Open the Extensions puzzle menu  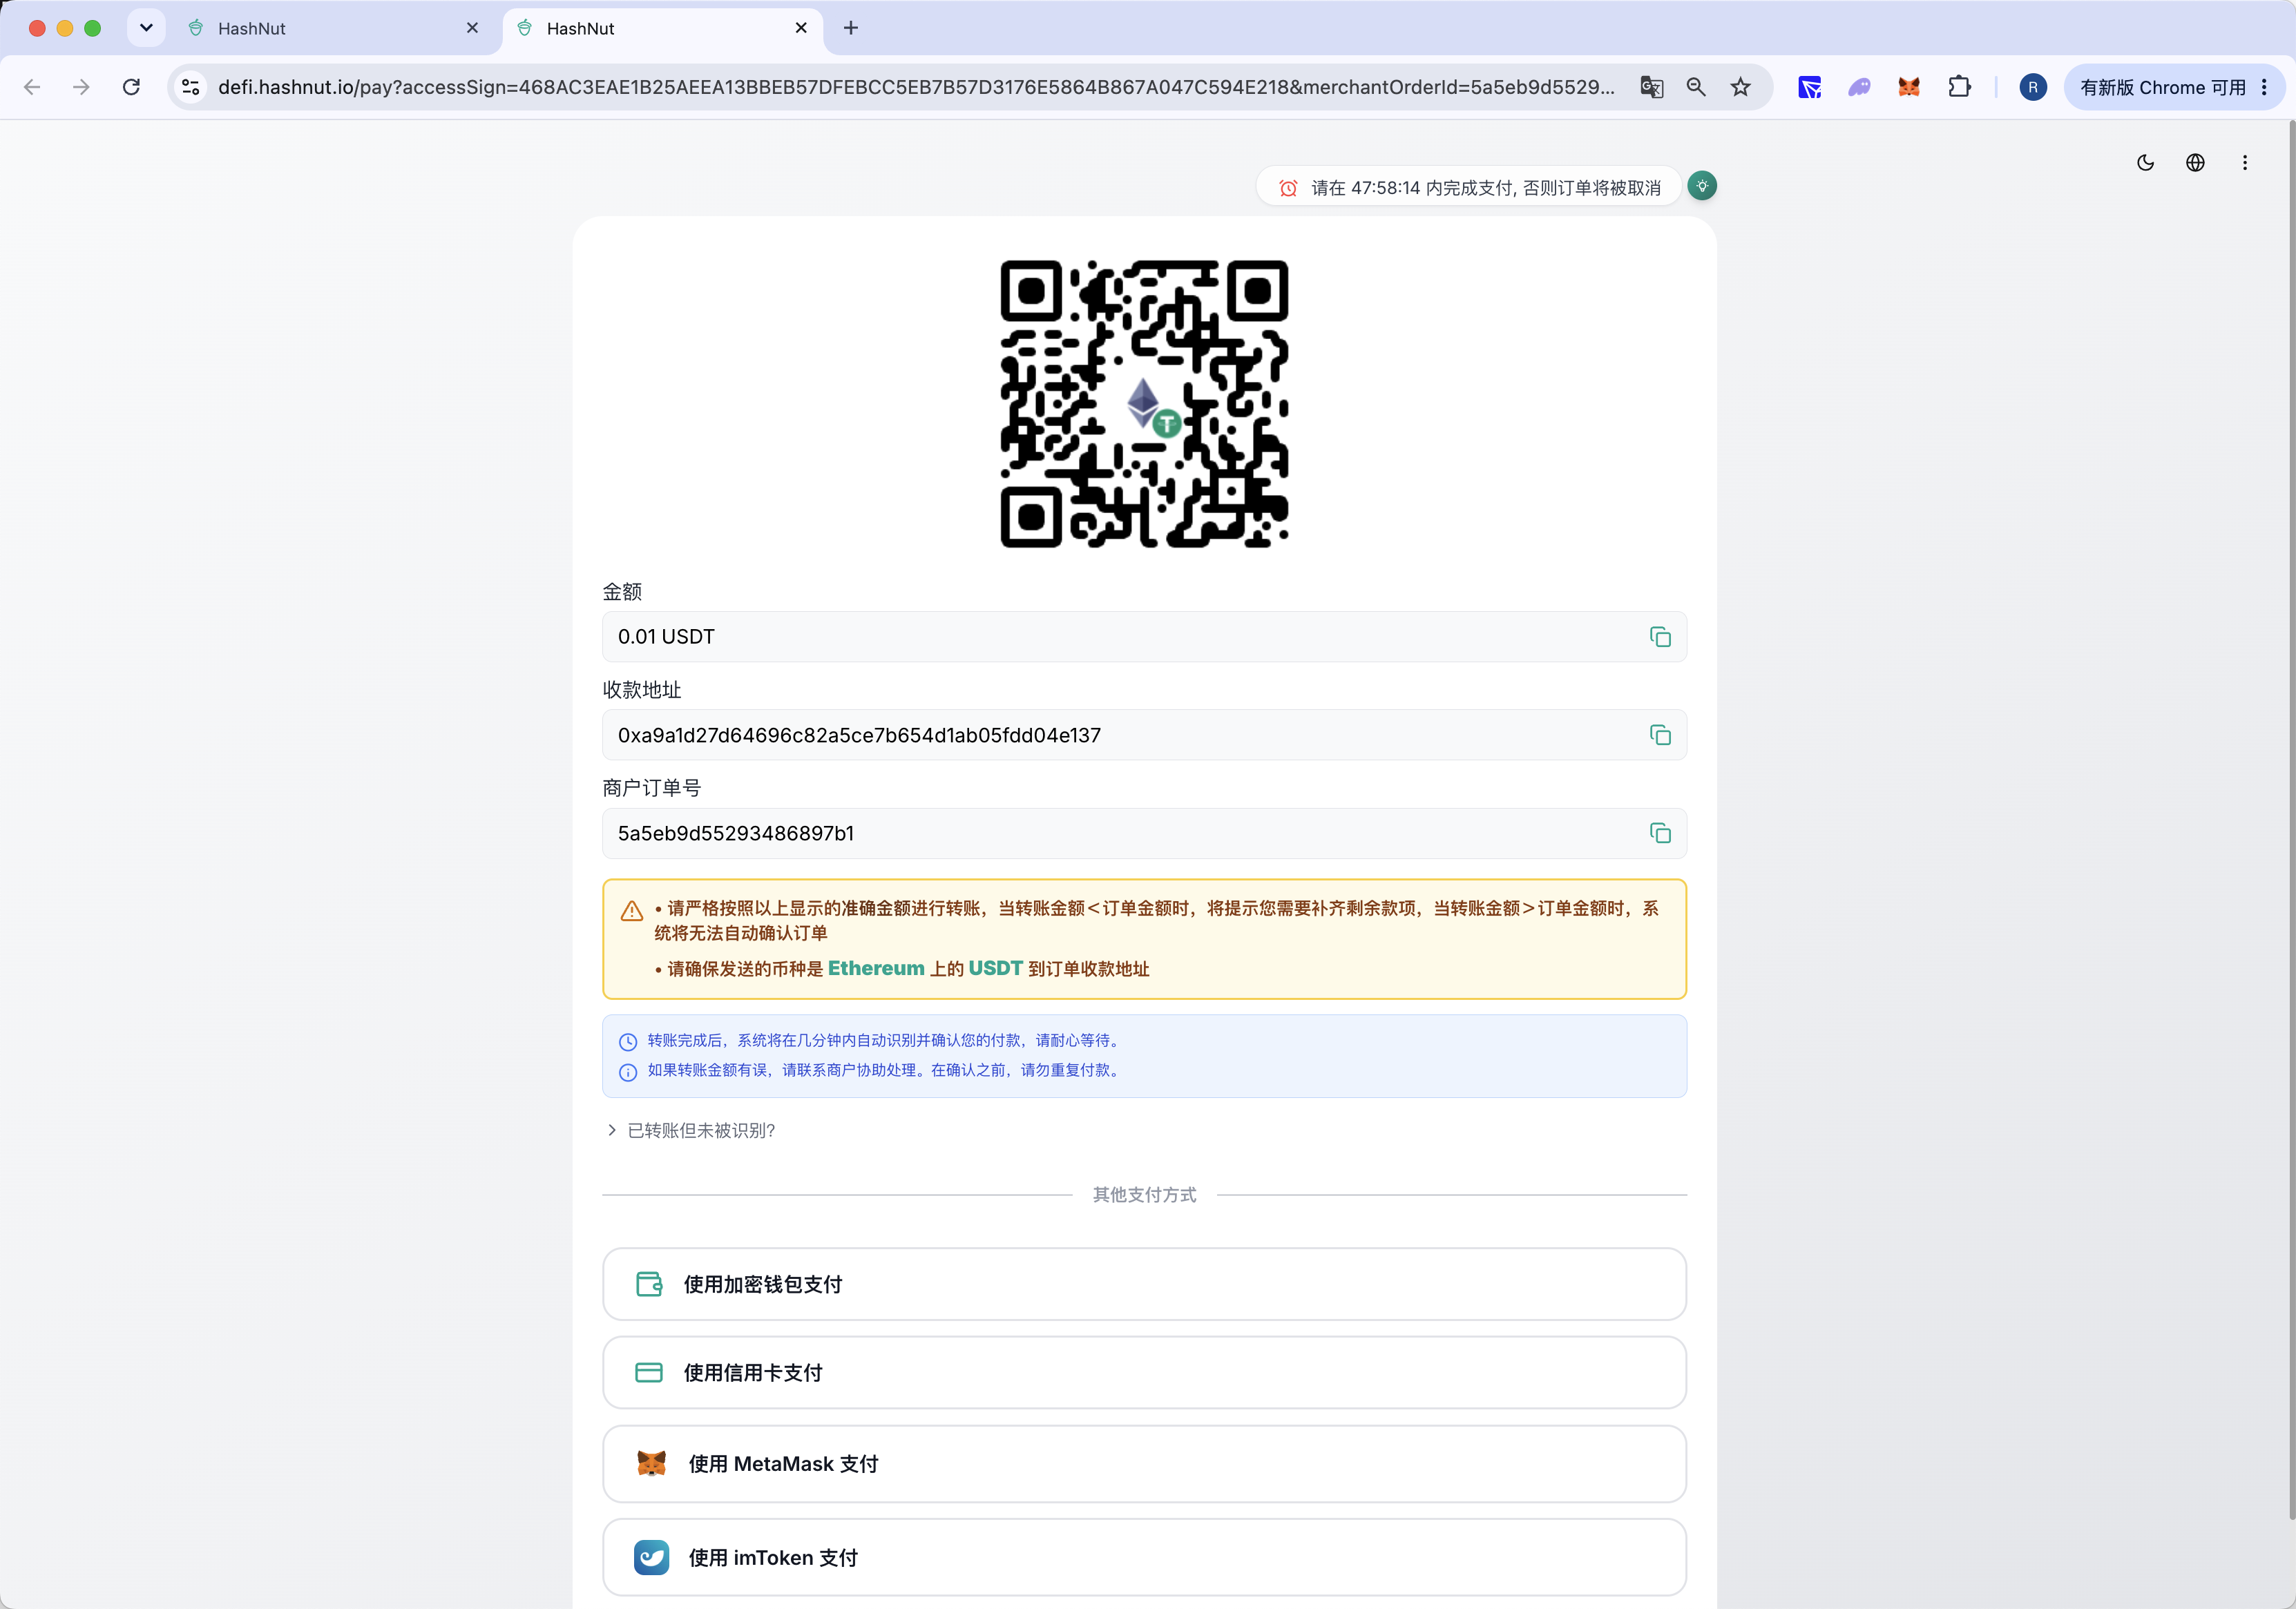click(1959, 87)
